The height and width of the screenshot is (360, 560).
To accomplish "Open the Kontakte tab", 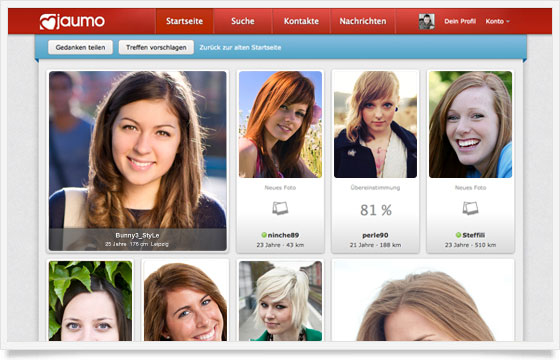I will coord(301,21).
